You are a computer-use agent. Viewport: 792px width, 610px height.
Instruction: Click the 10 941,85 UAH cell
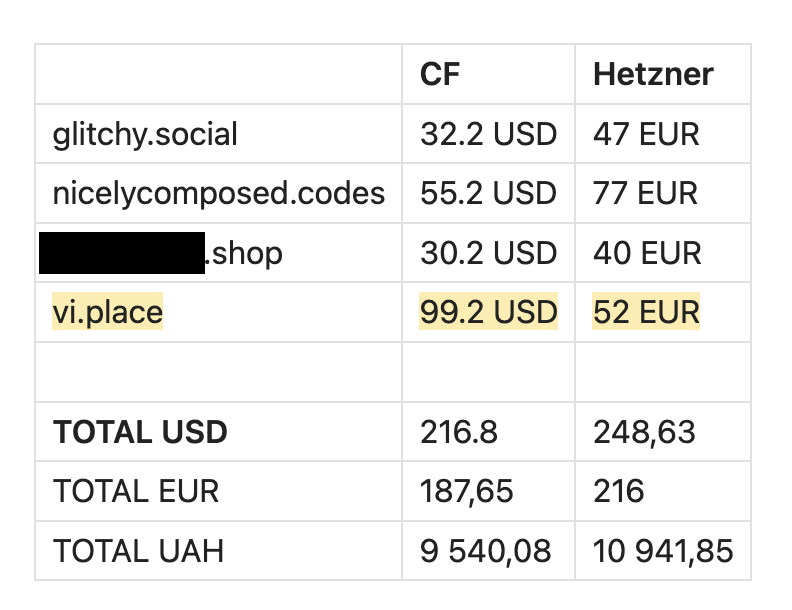[663, 550]
